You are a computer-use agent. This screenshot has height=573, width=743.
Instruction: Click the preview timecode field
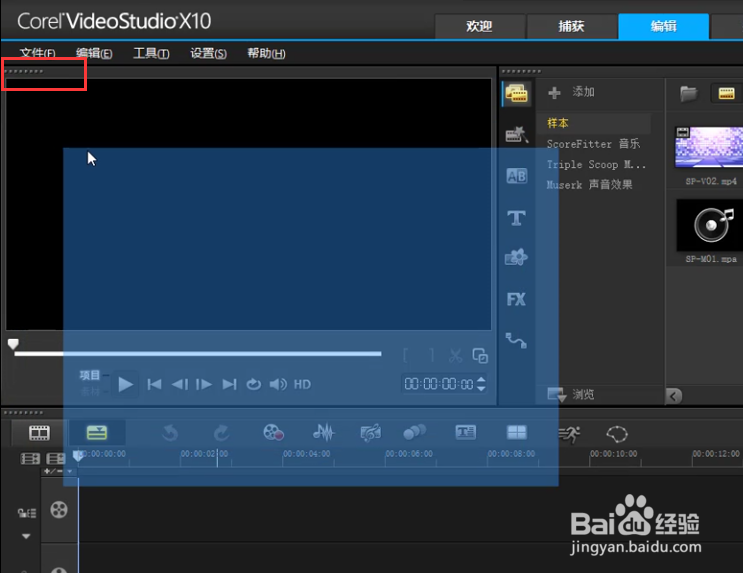coord(439,384)
